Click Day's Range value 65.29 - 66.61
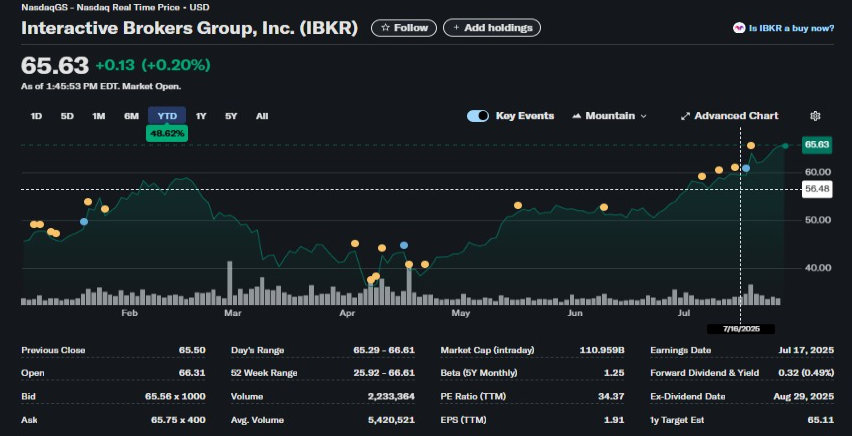This screenshot has width=852, height=436. click(384, 350)
